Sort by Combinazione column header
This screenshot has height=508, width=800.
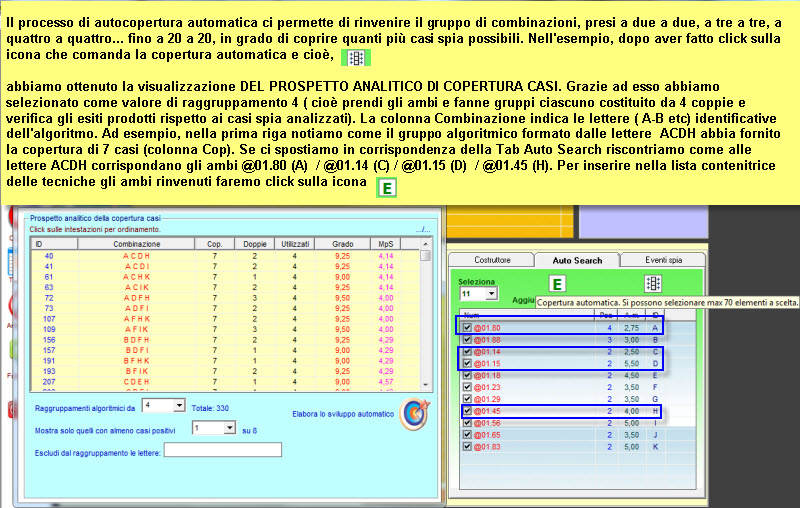(136, 244)
